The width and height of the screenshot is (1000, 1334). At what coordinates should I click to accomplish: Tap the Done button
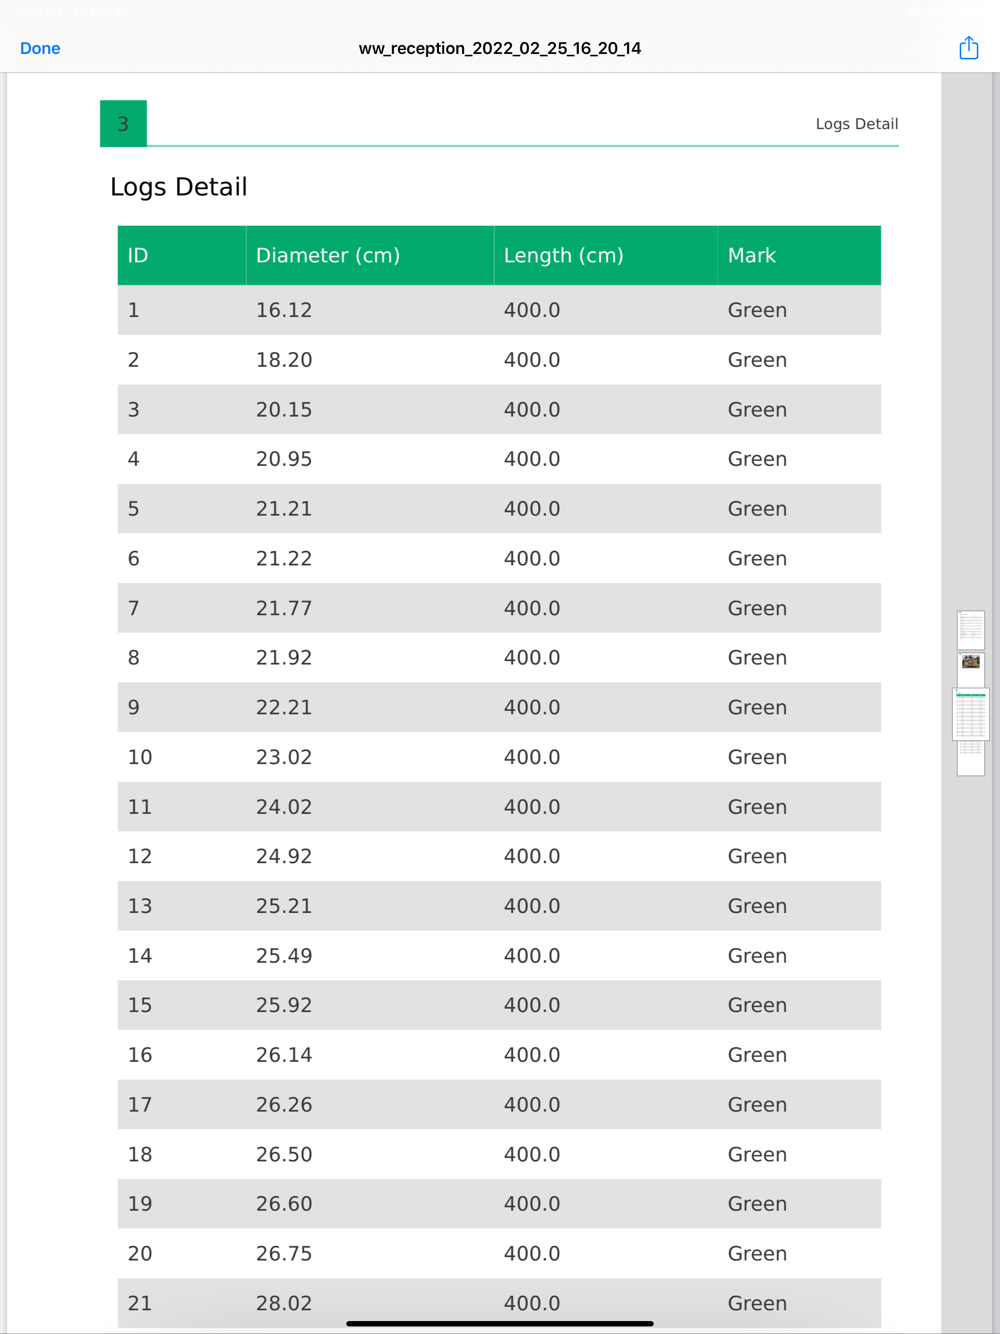[40, 48]
